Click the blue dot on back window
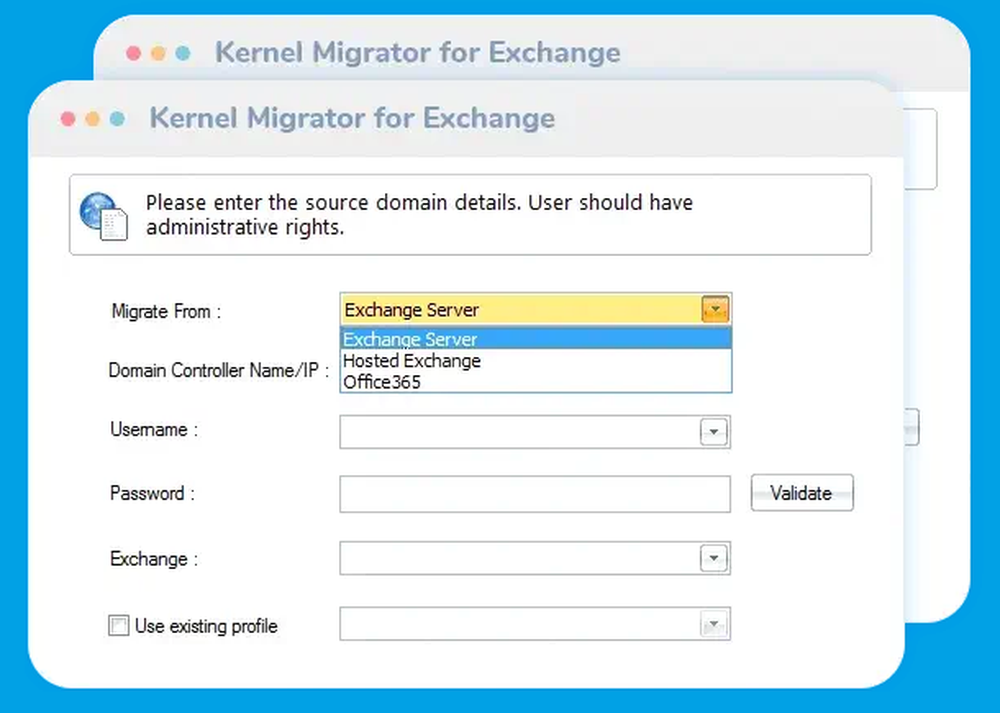 183,53
